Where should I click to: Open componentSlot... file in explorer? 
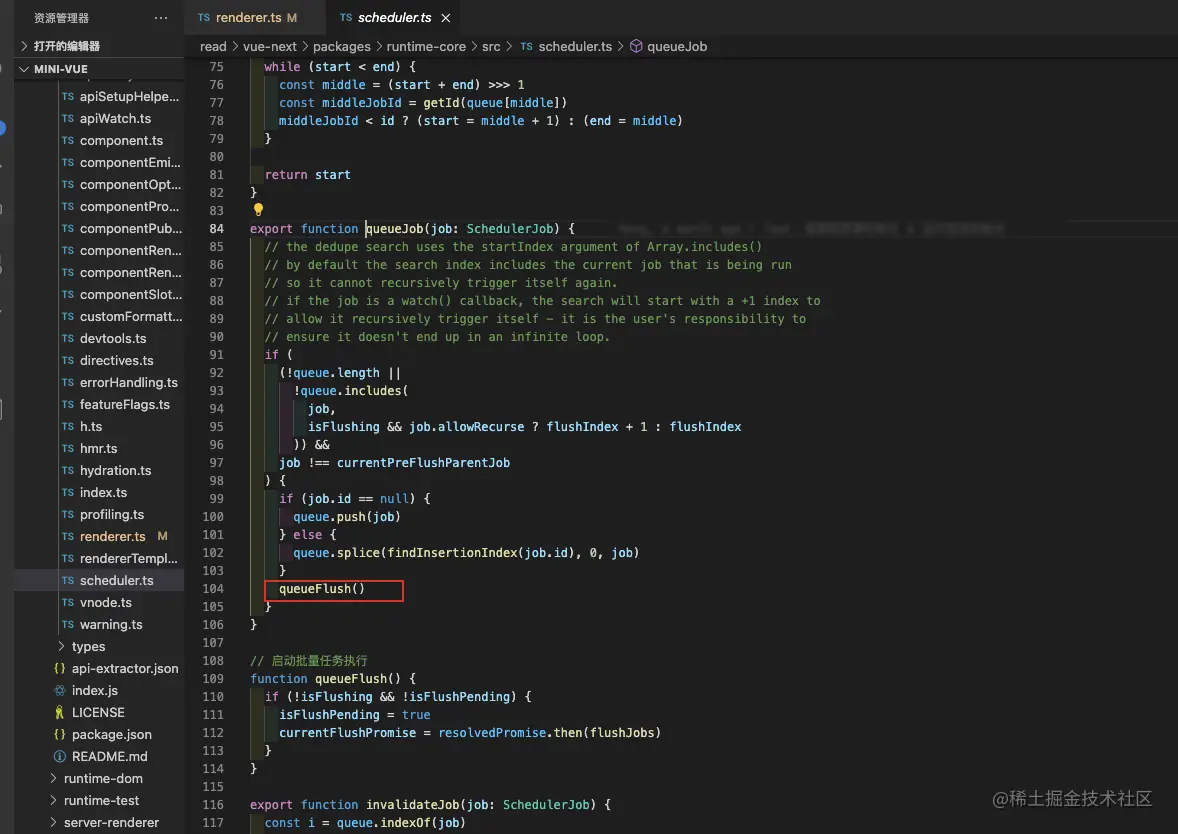[x=129, y=295]
